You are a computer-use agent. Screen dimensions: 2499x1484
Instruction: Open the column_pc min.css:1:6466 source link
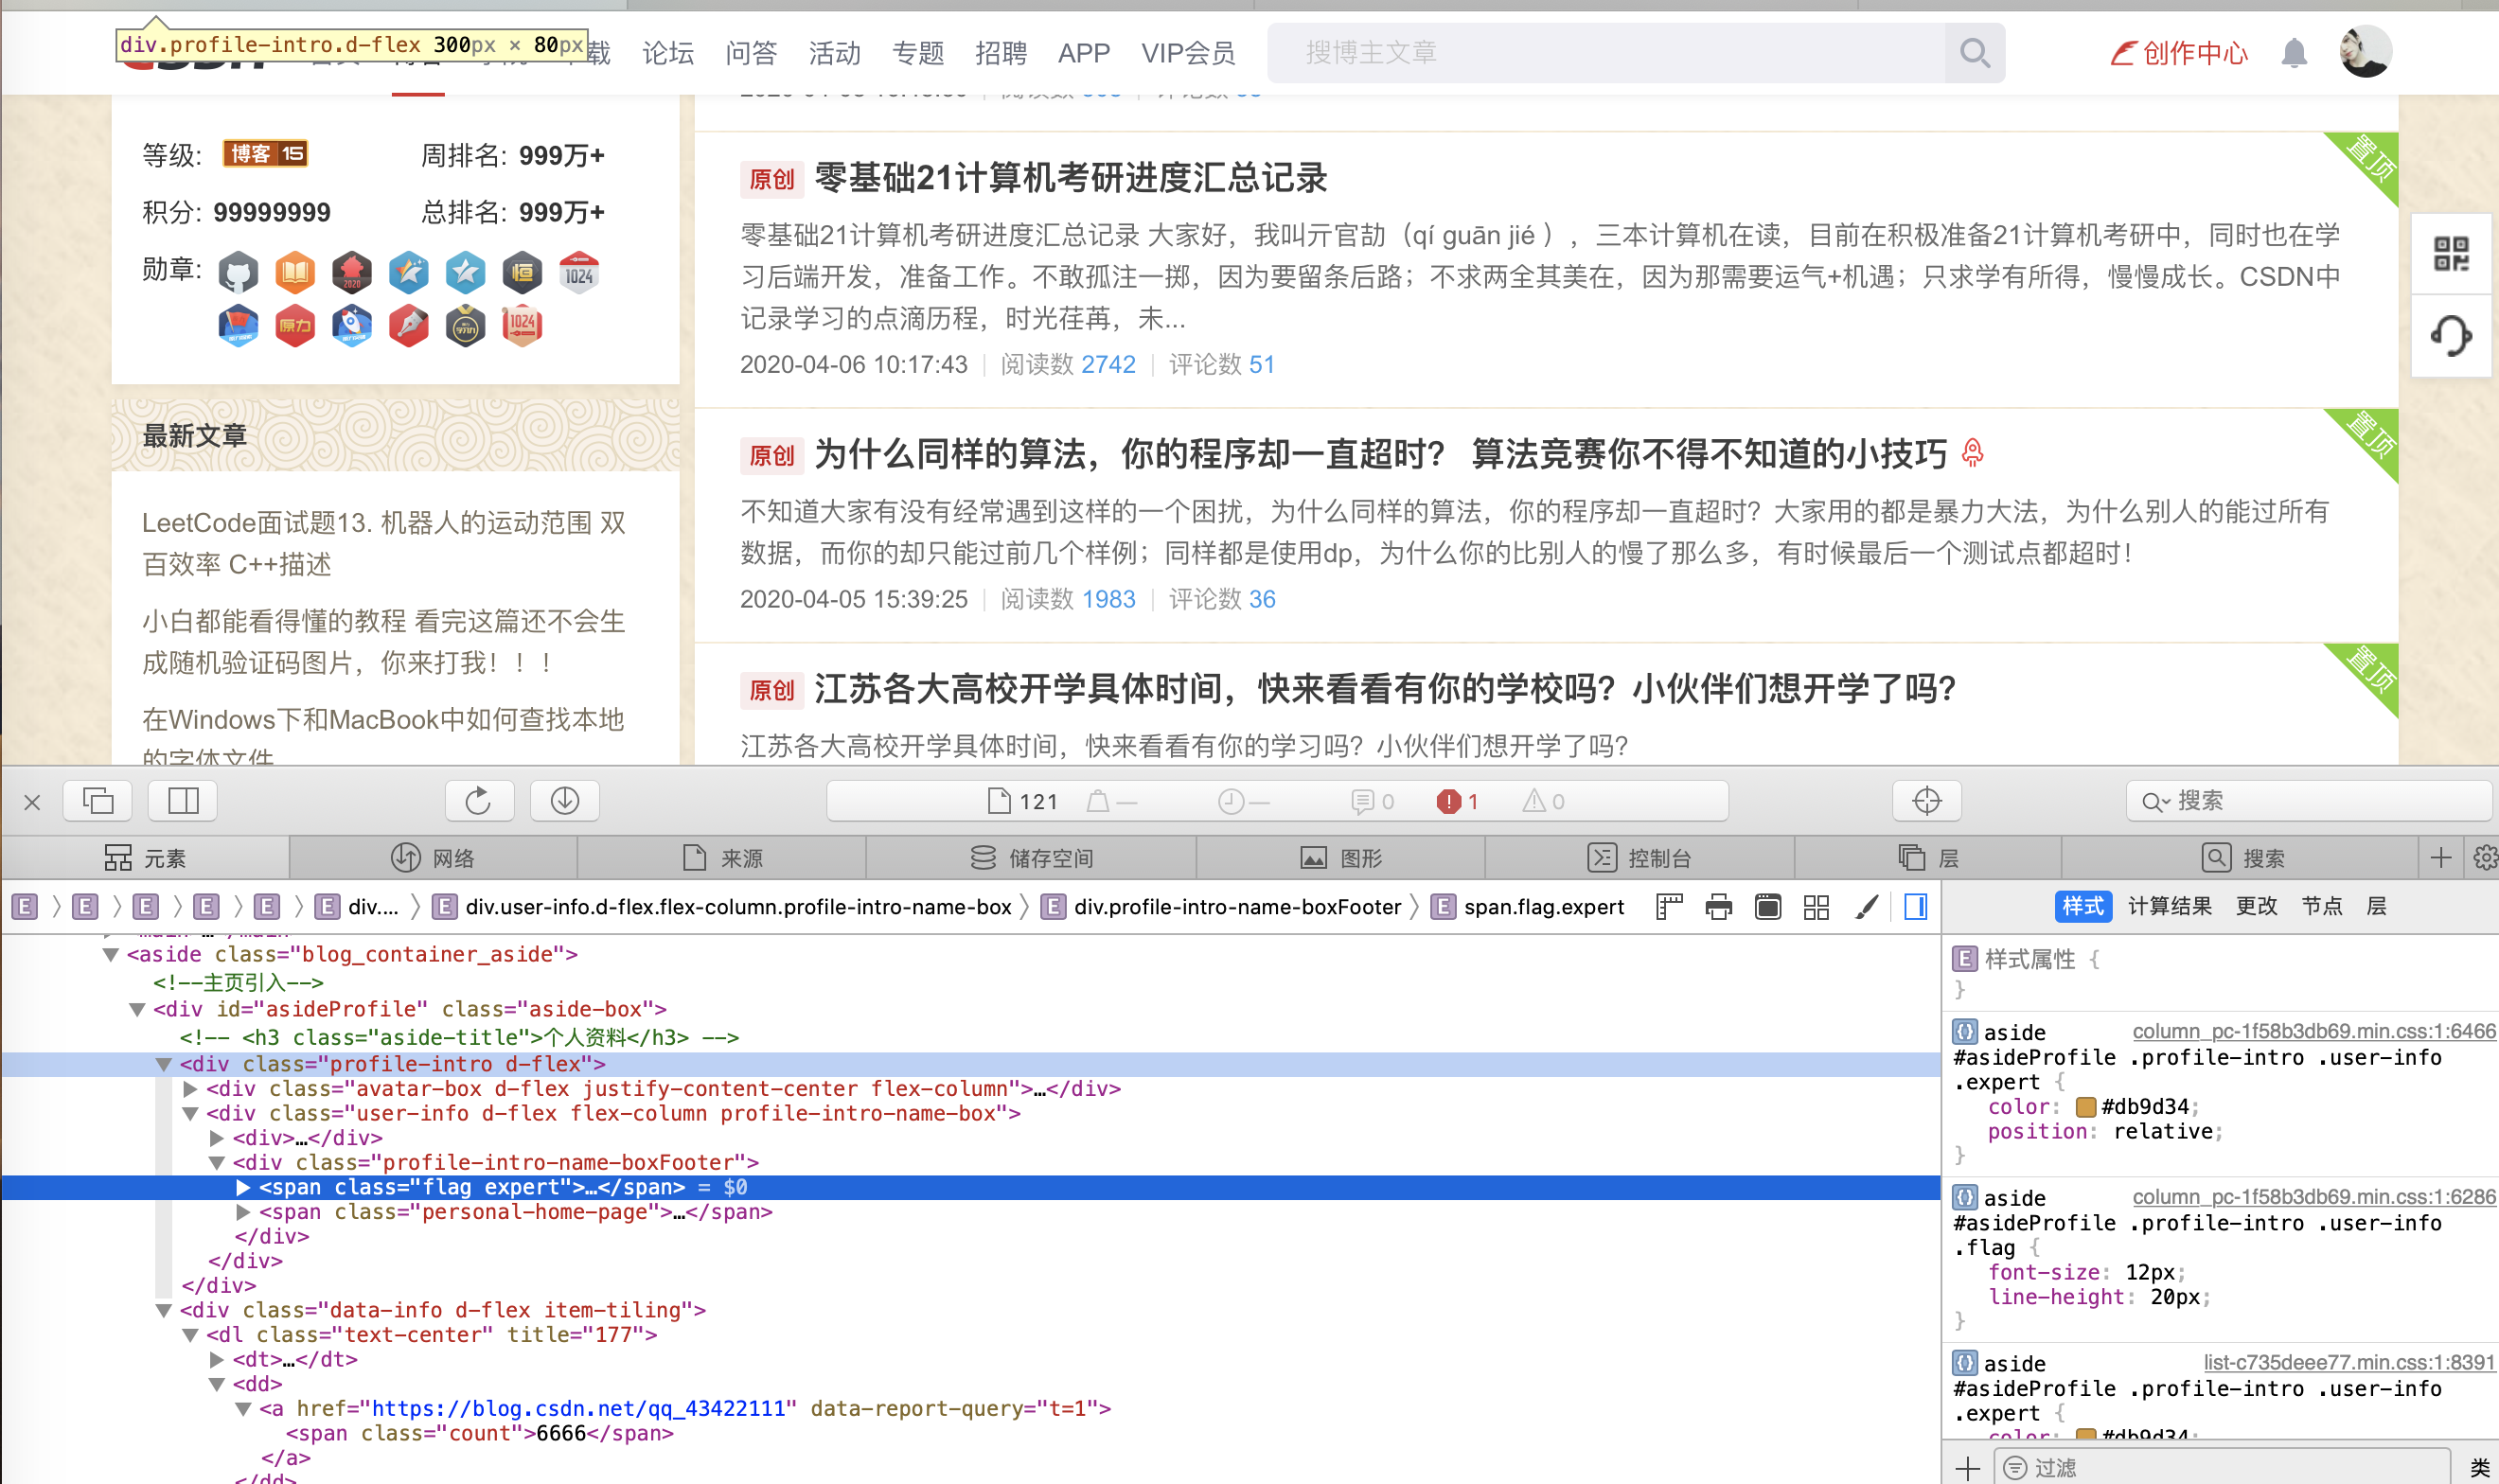click(2313, 1031)
